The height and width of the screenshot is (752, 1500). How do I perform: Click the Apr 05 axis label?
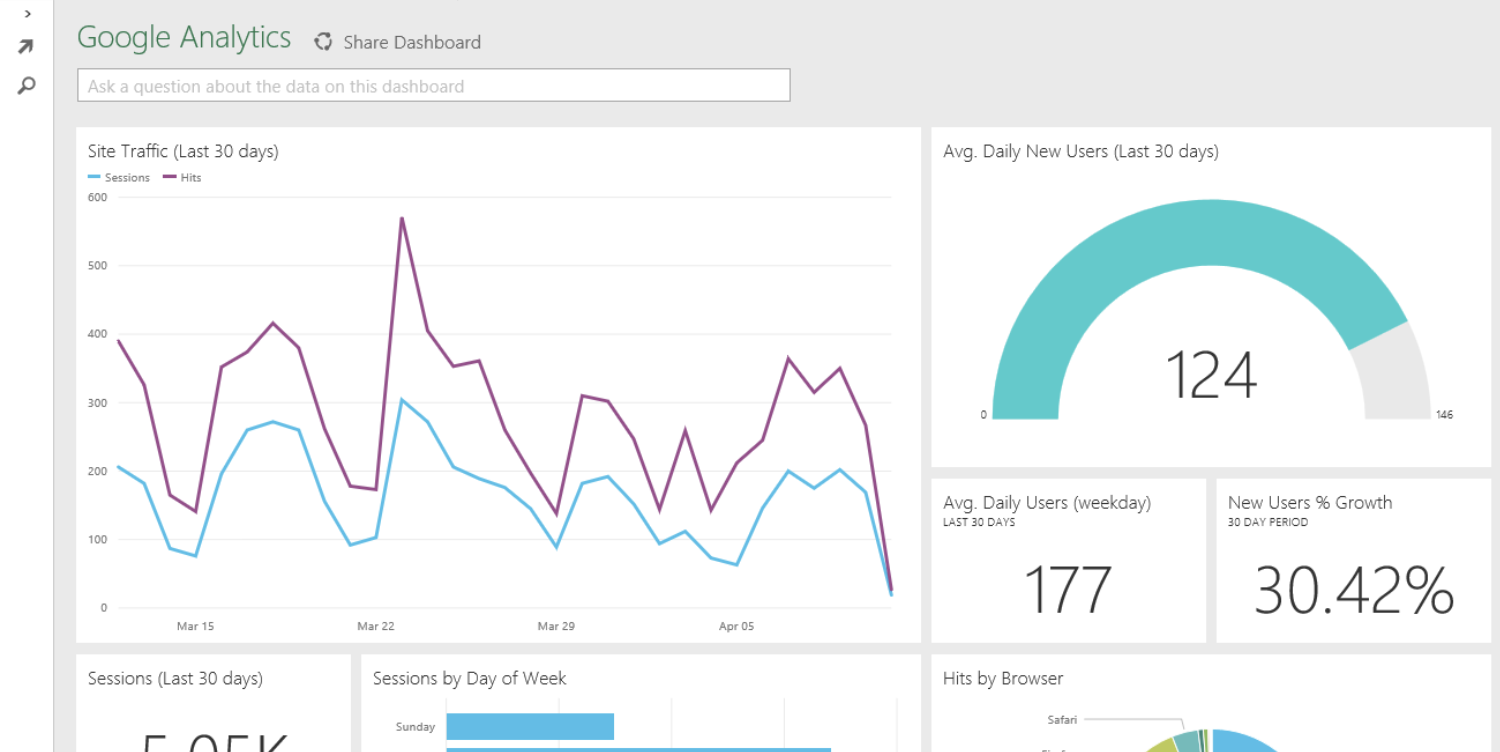pyautogui.click(x=736, y=626)
